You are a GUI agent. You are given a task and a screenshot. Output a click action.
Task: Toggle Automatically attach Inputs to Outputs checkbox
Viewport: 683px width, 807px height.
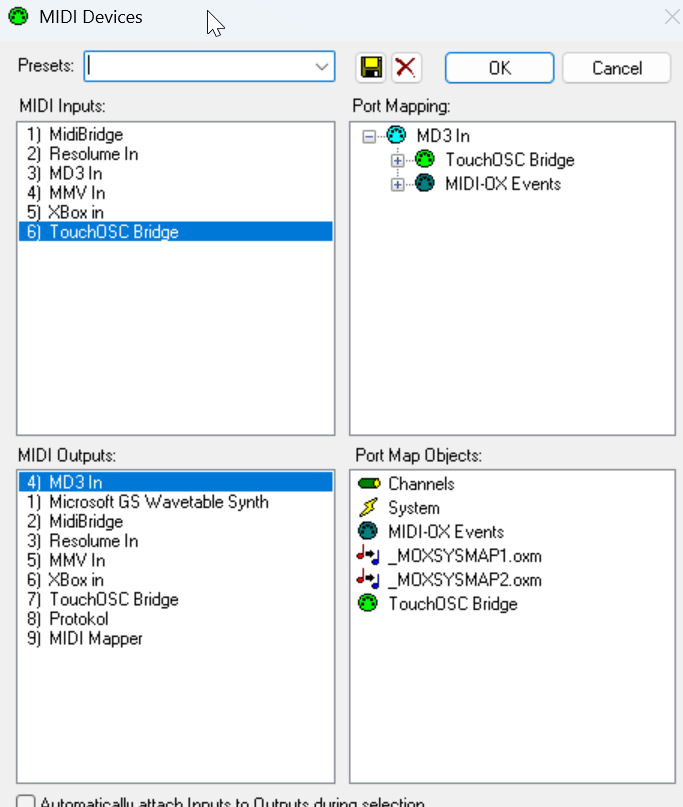click(x=27, y=802)
